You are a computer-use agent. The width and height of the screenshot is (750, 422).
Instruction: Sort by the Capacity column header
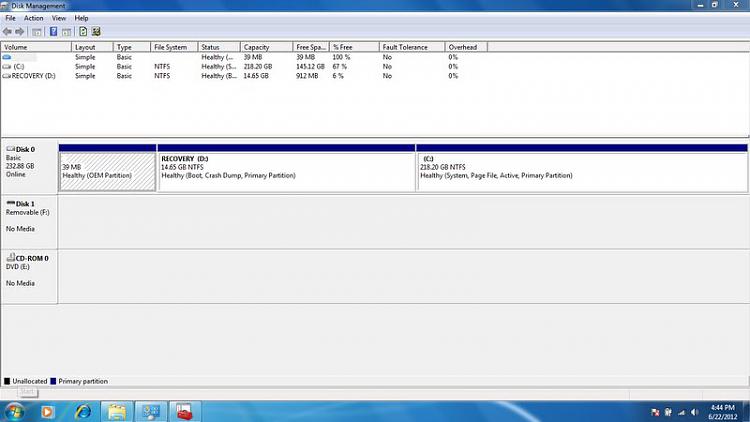pyautogui.click(x=266, y=47)
